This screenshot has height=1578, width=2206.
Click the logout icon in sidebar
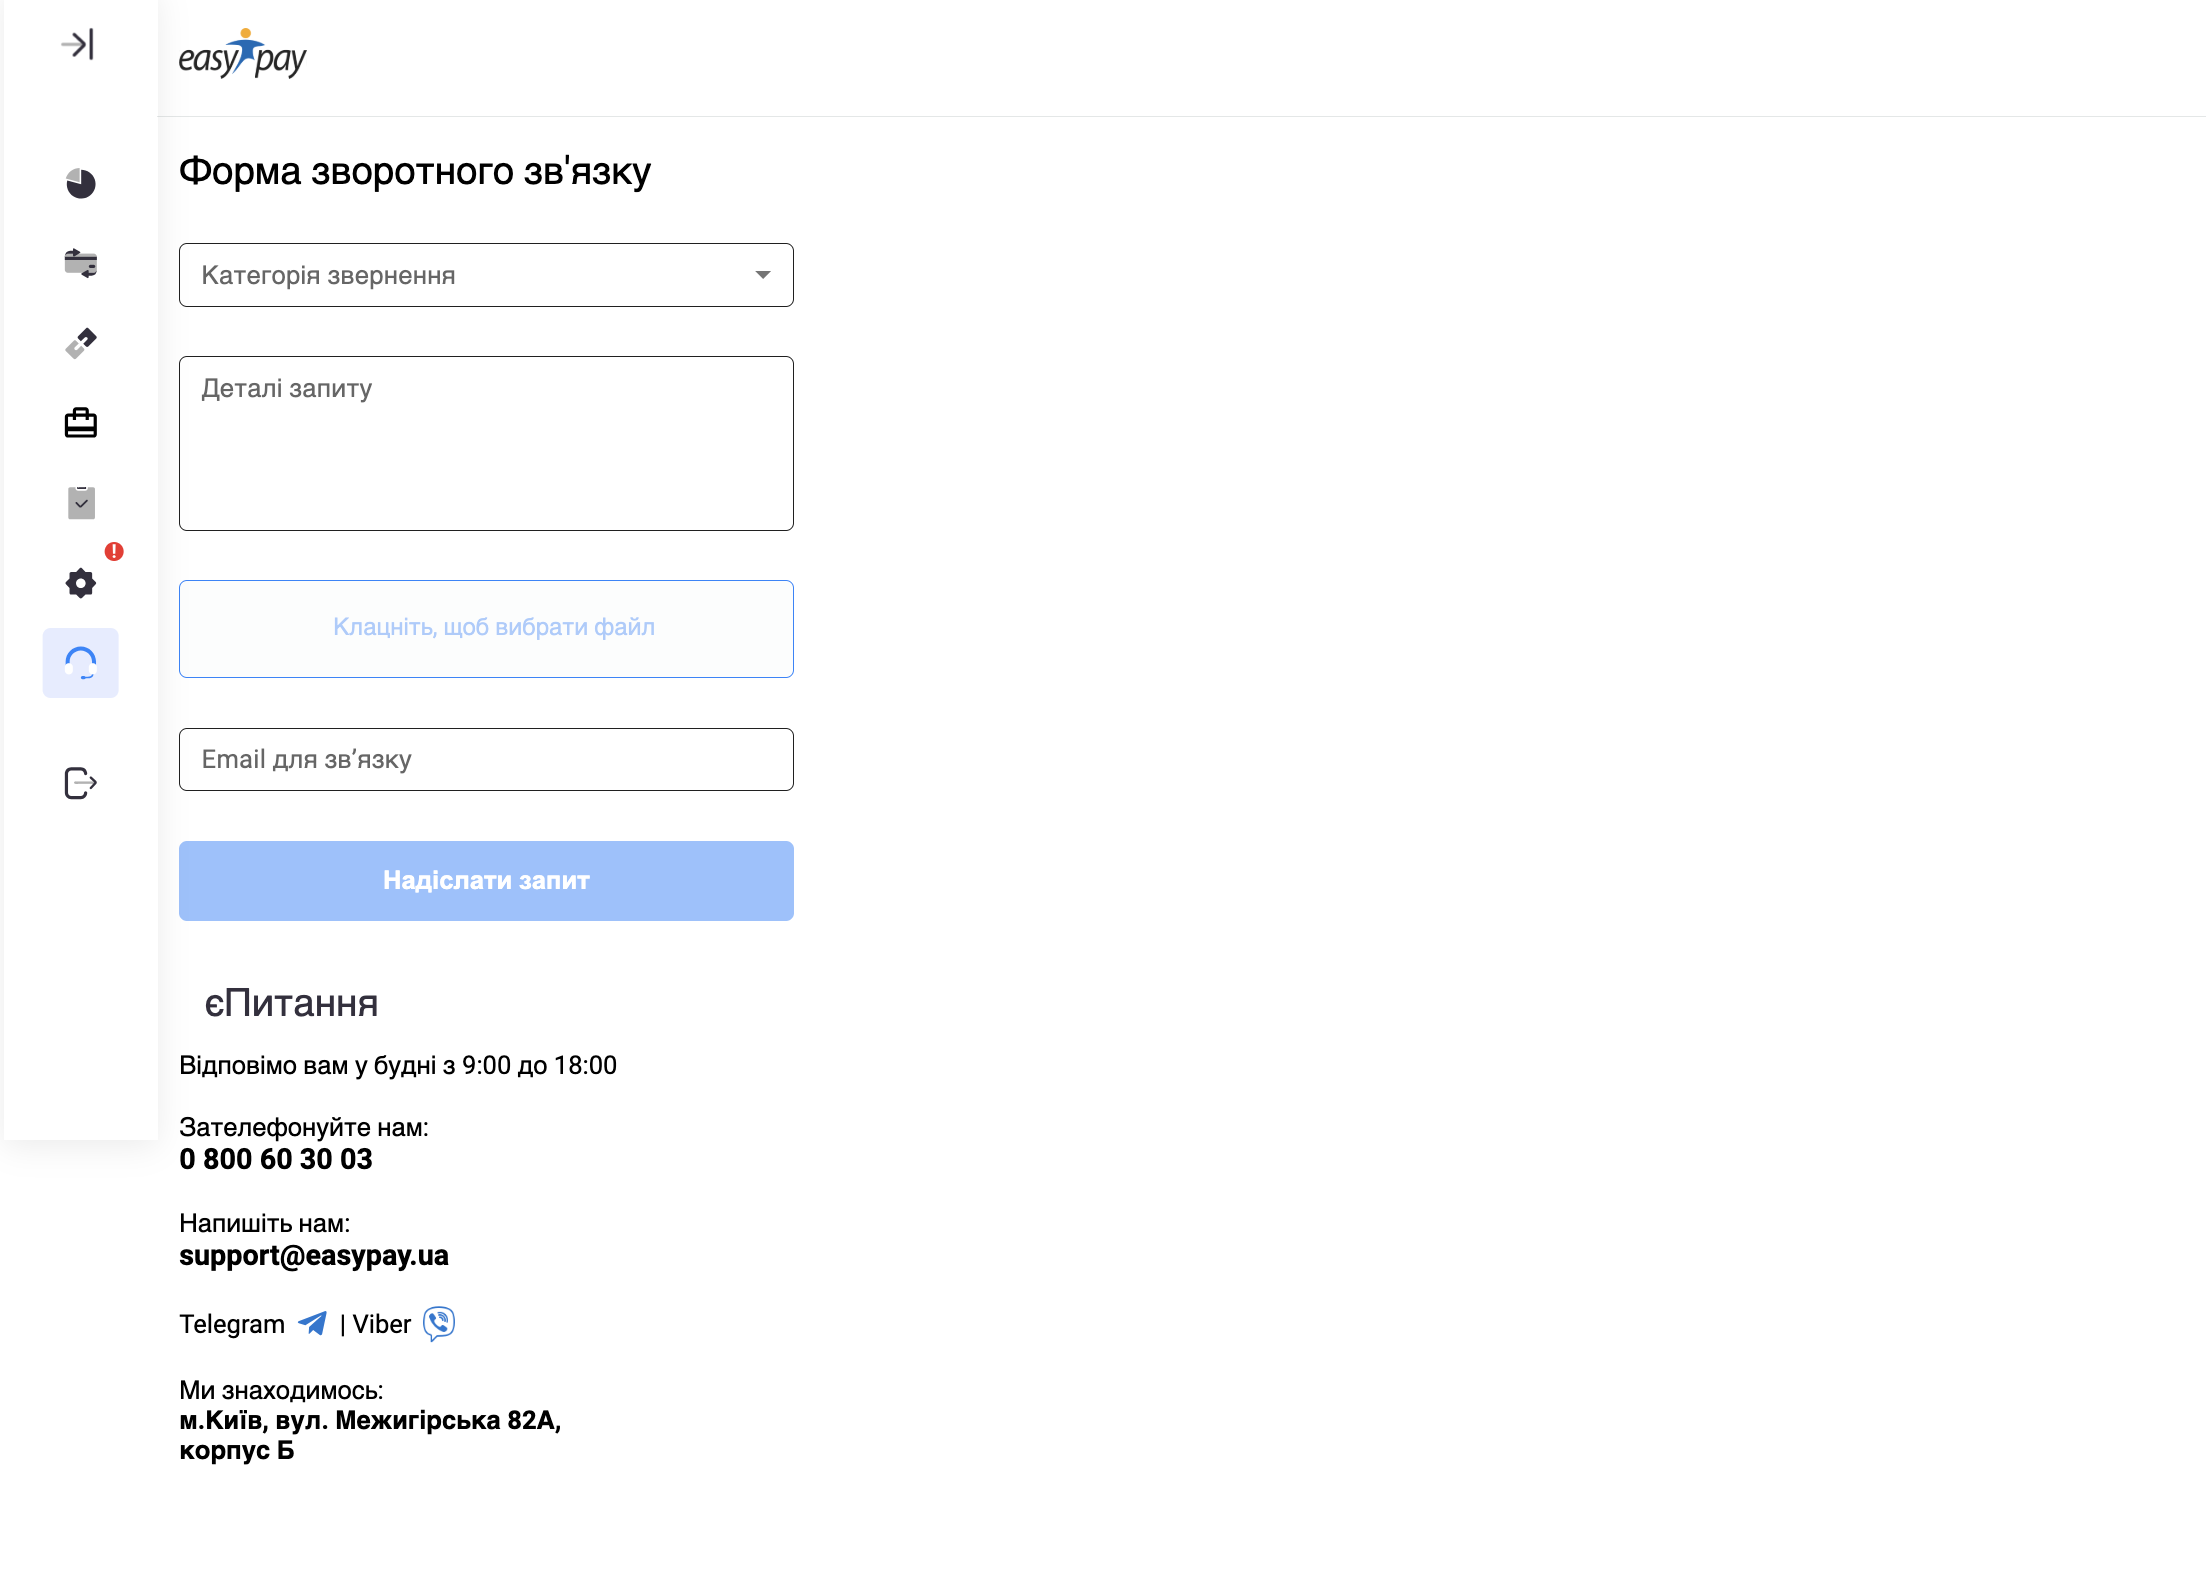[x=81, y=783]
